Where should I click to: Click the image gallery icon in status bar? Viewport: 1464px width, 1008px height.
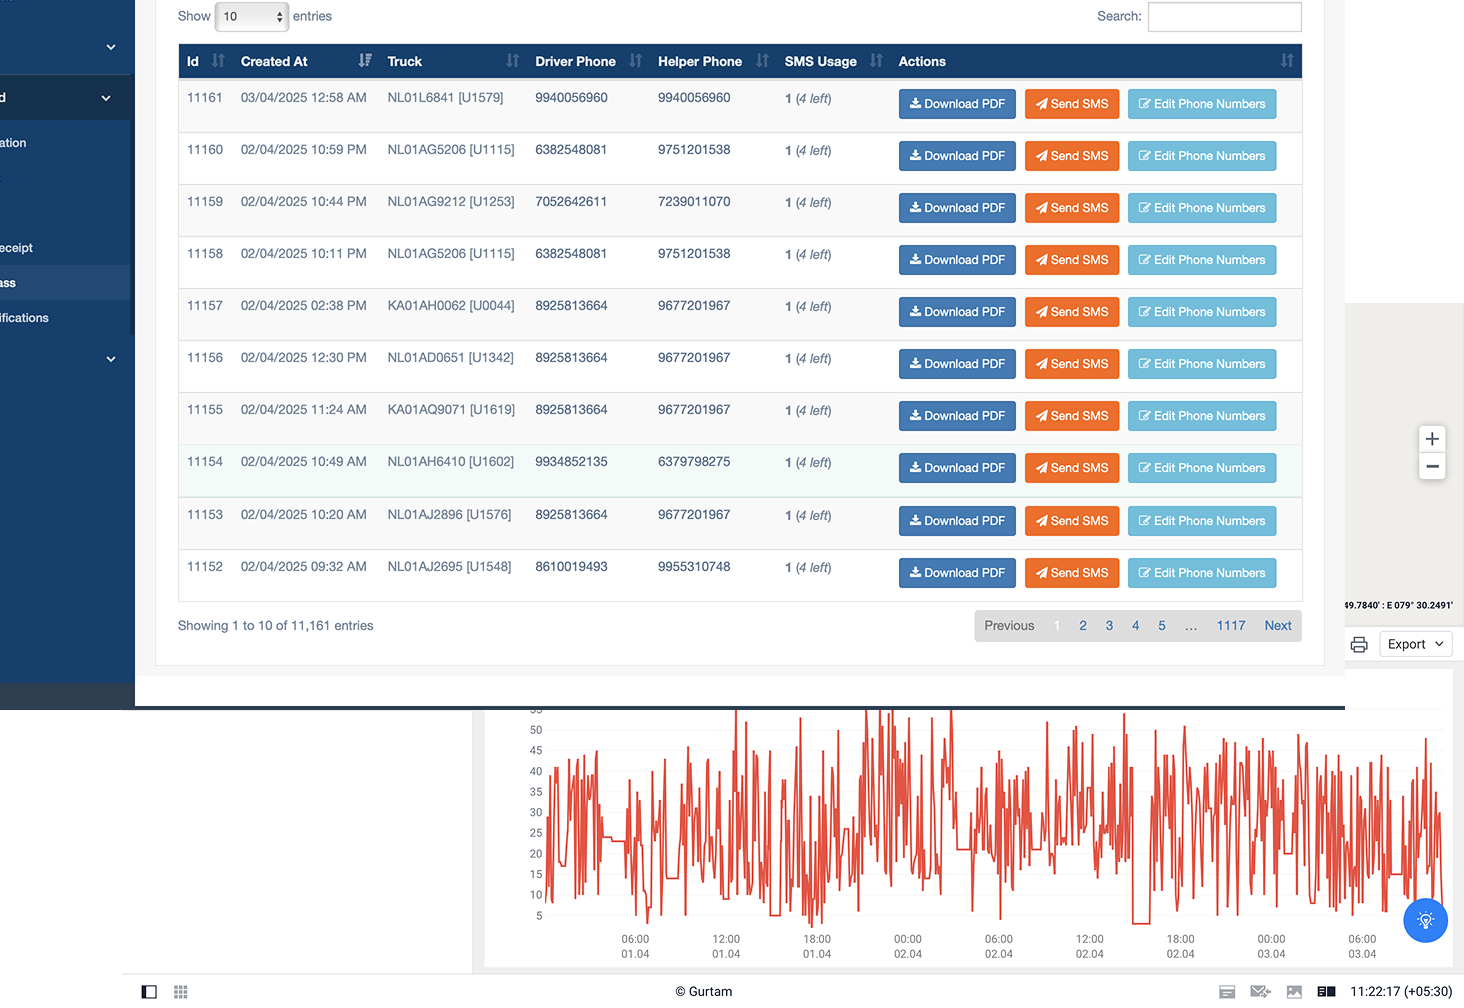coord(1293,991)
